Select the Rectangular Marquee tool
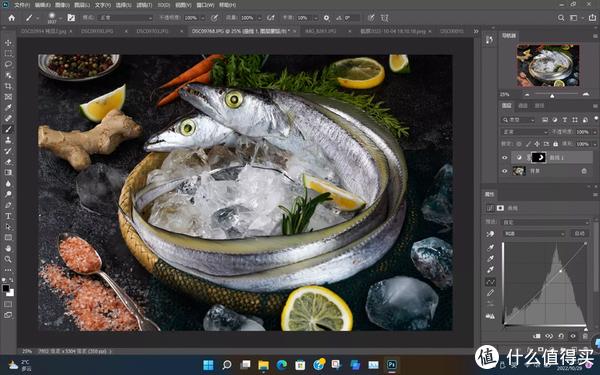 8,54
